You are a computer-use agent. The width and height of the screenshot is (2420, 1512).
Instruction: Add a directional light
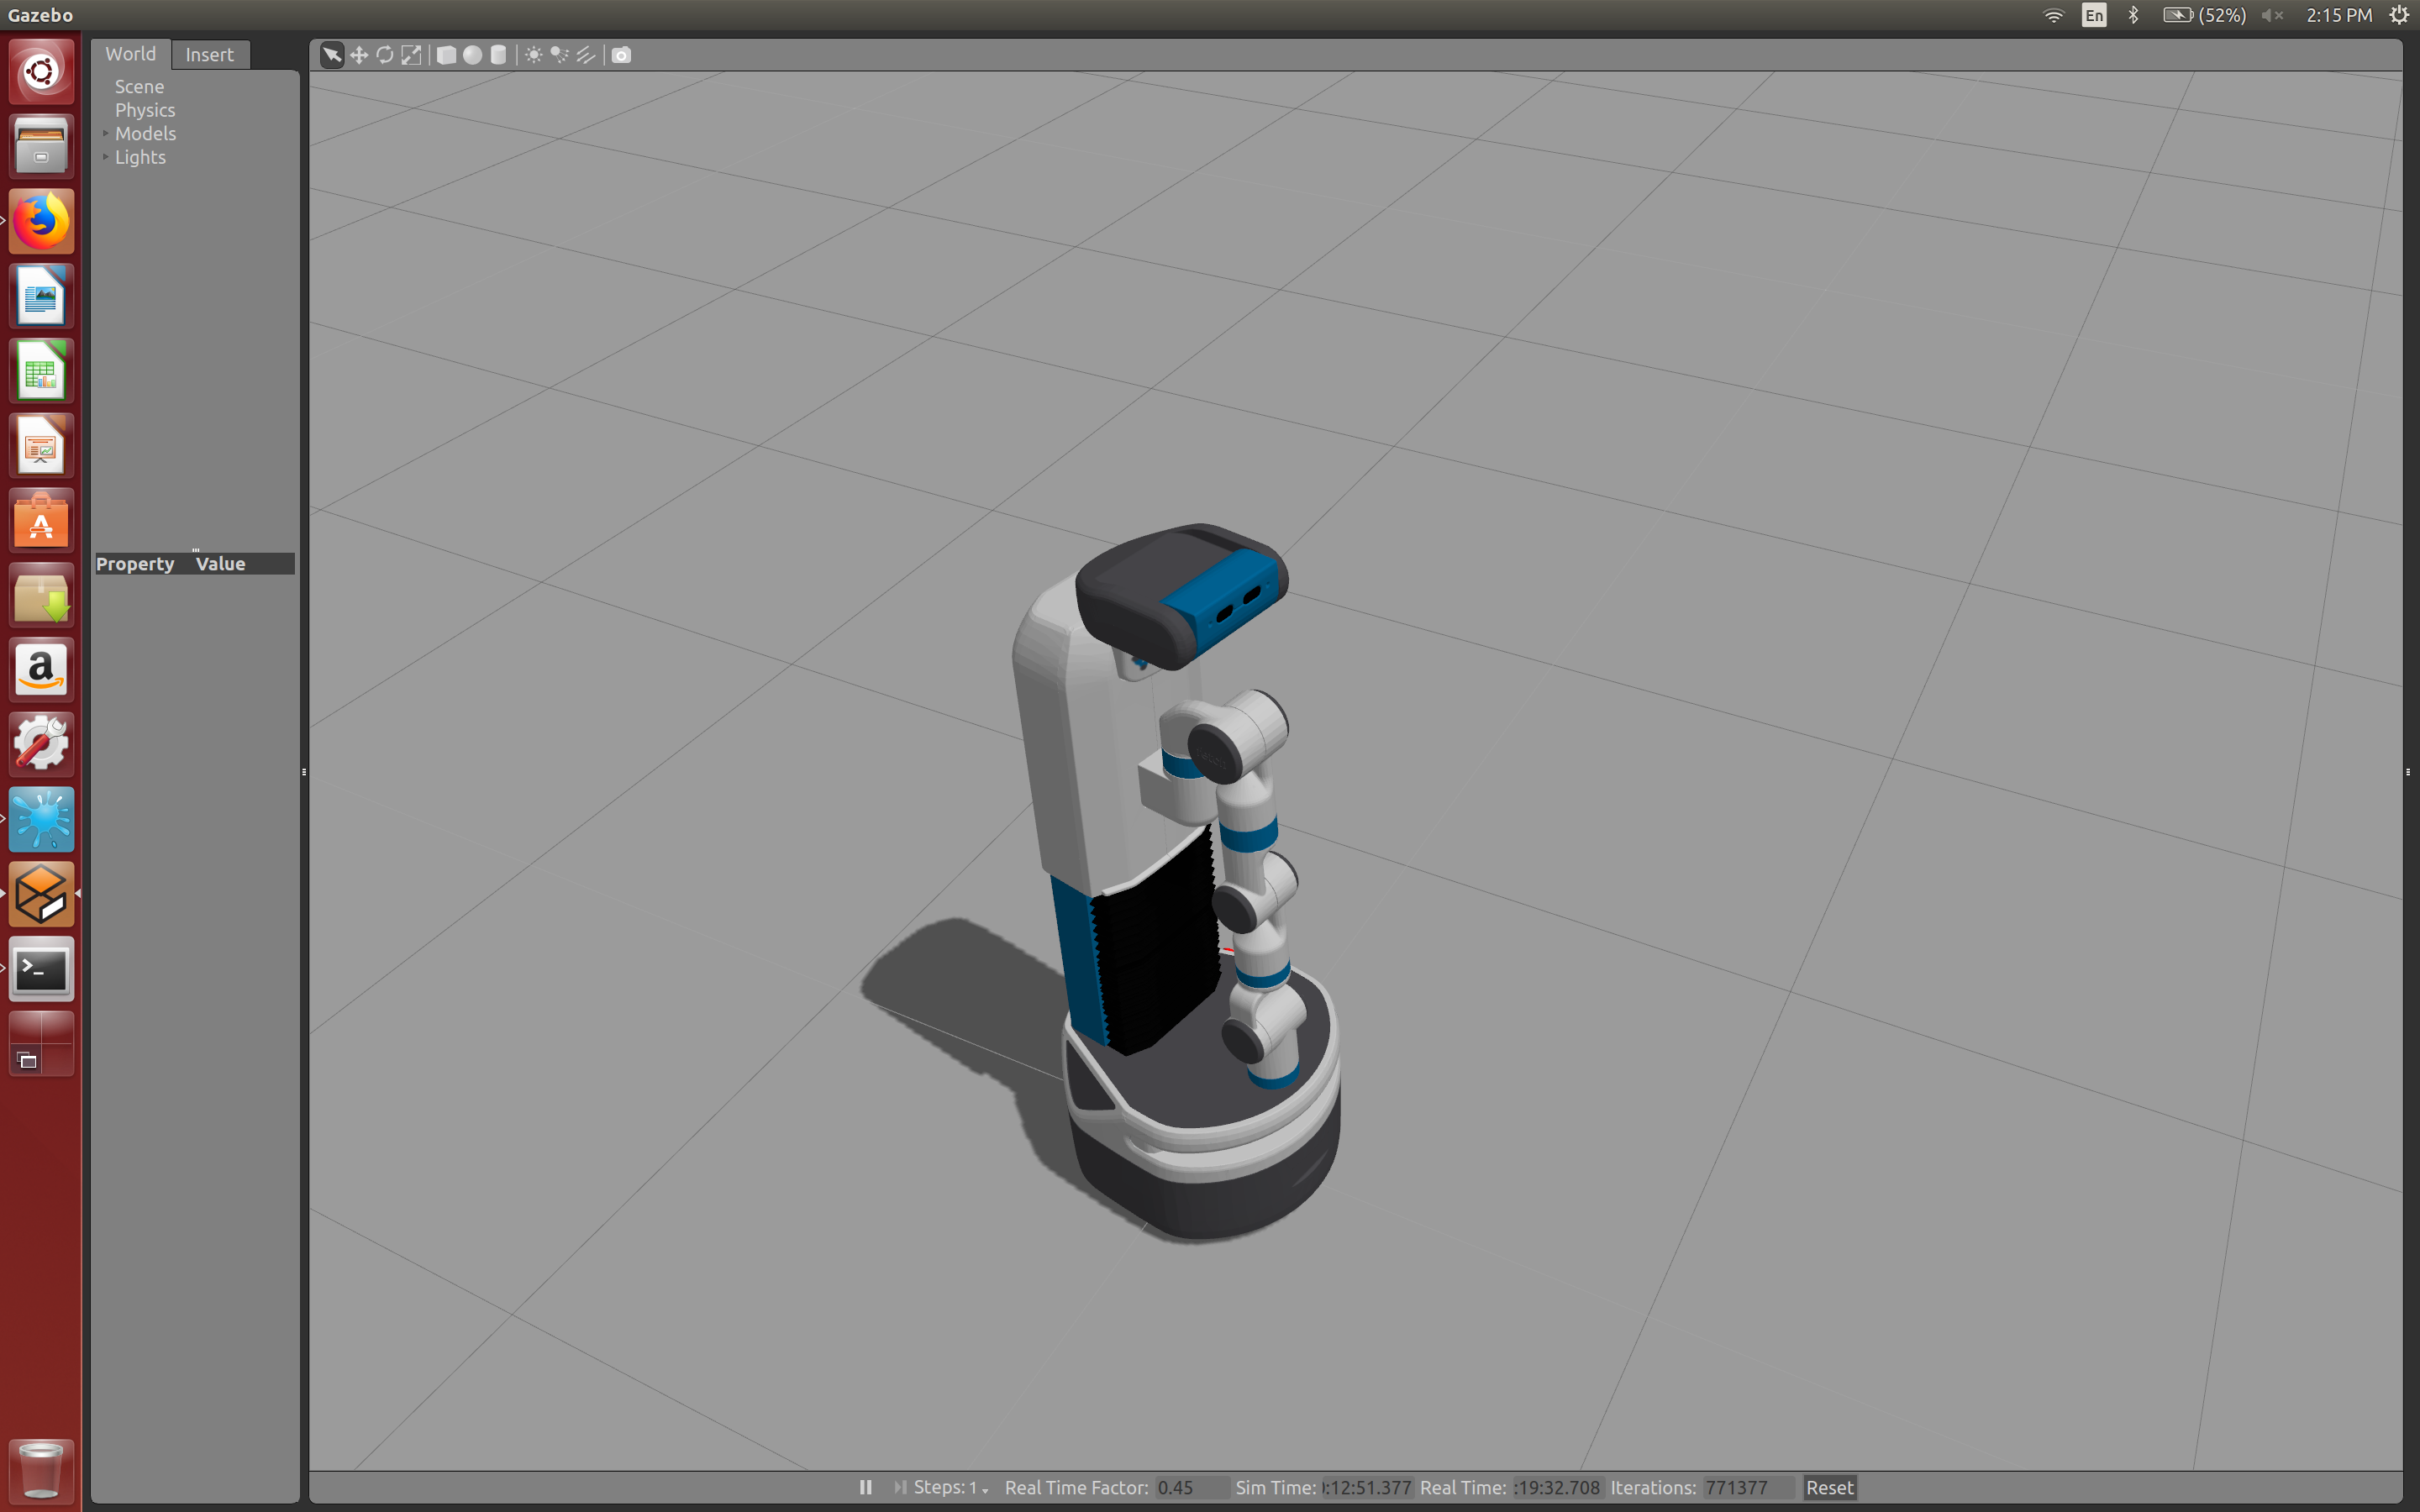[x=586, y=55]
